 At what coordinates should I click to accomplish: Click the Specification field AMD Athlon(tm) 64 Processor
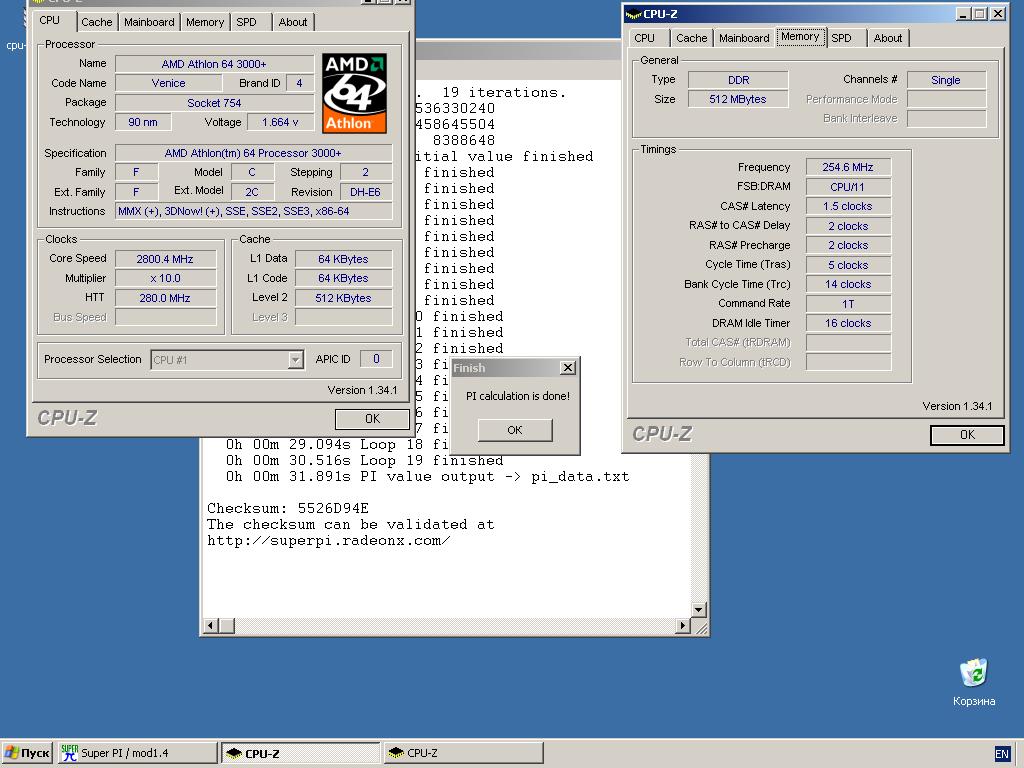pyautogui.click(x=253, y=153)
